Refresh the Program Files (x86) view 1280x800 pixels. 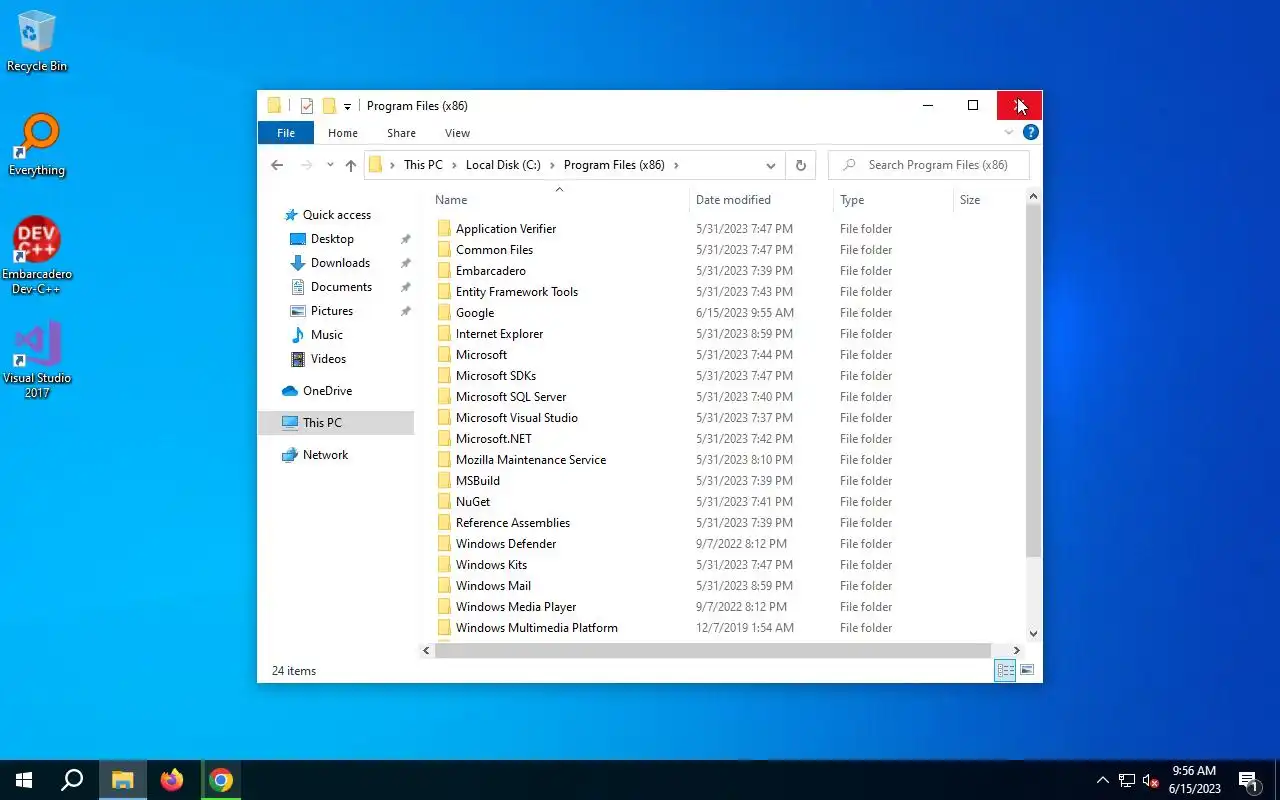[800, 165]
